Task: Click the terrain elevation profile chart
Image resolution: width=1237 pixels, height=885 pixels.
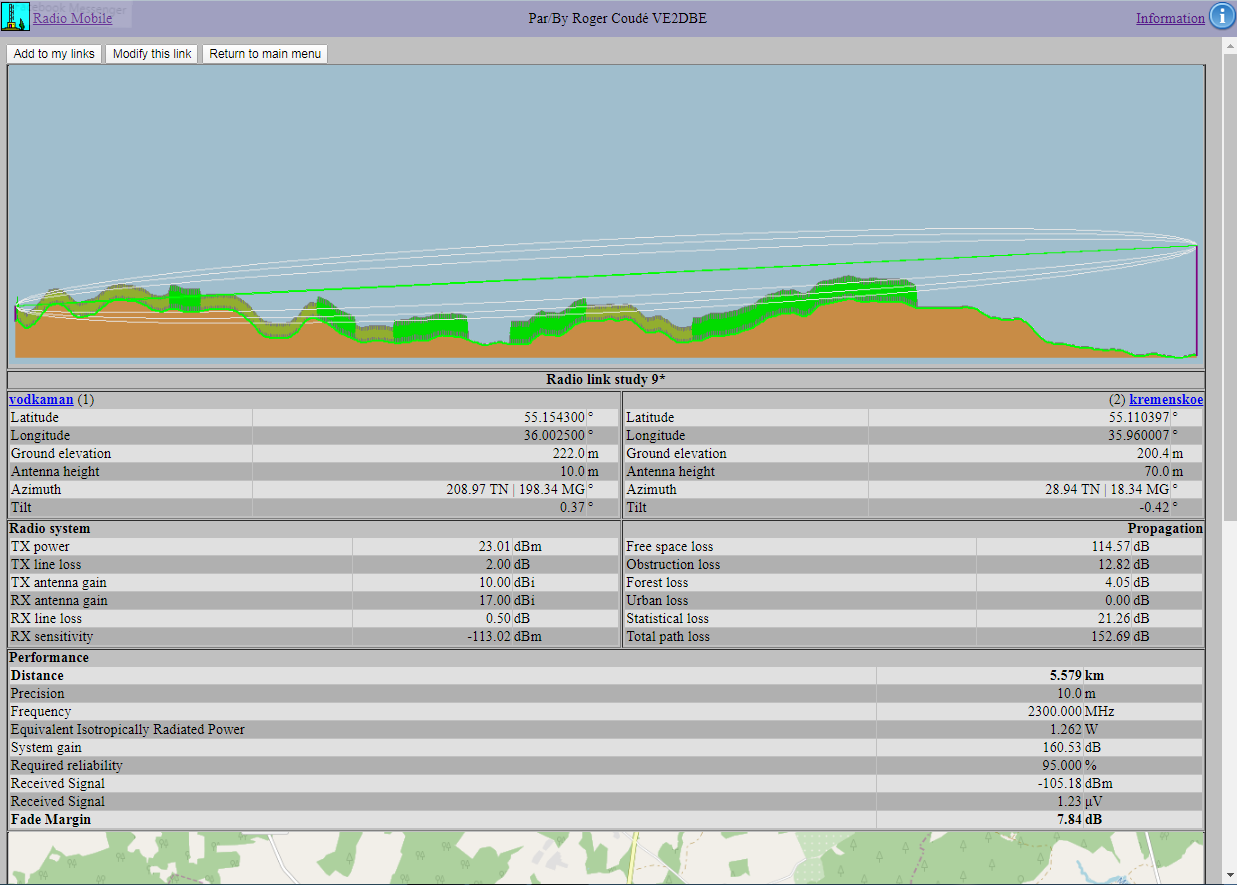Action: tap(606, 215)
